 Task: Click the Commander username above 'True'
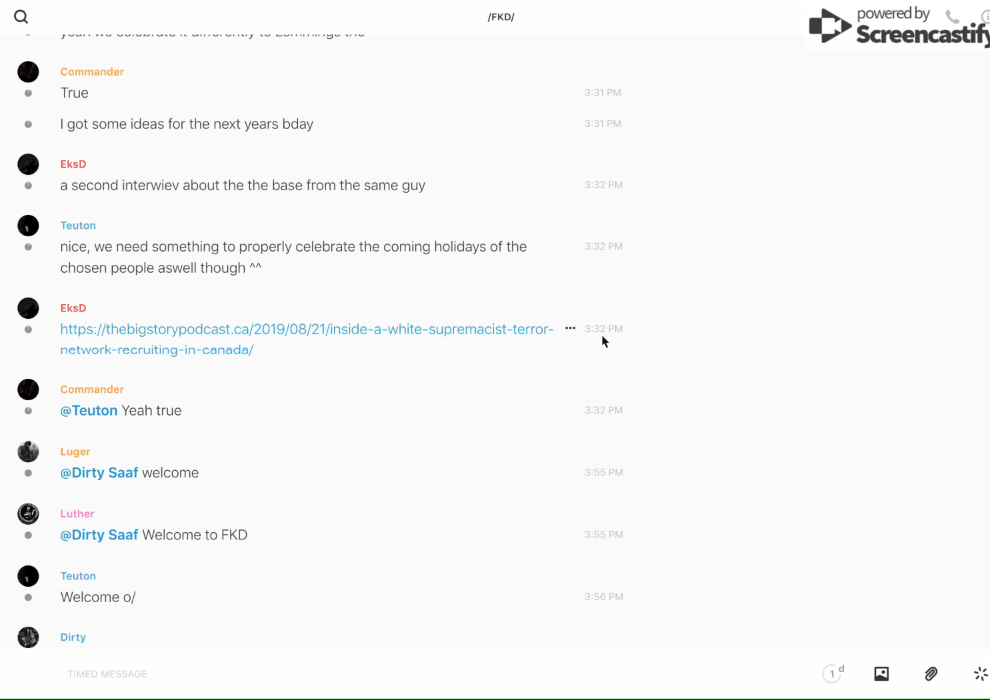click(92, 72)
